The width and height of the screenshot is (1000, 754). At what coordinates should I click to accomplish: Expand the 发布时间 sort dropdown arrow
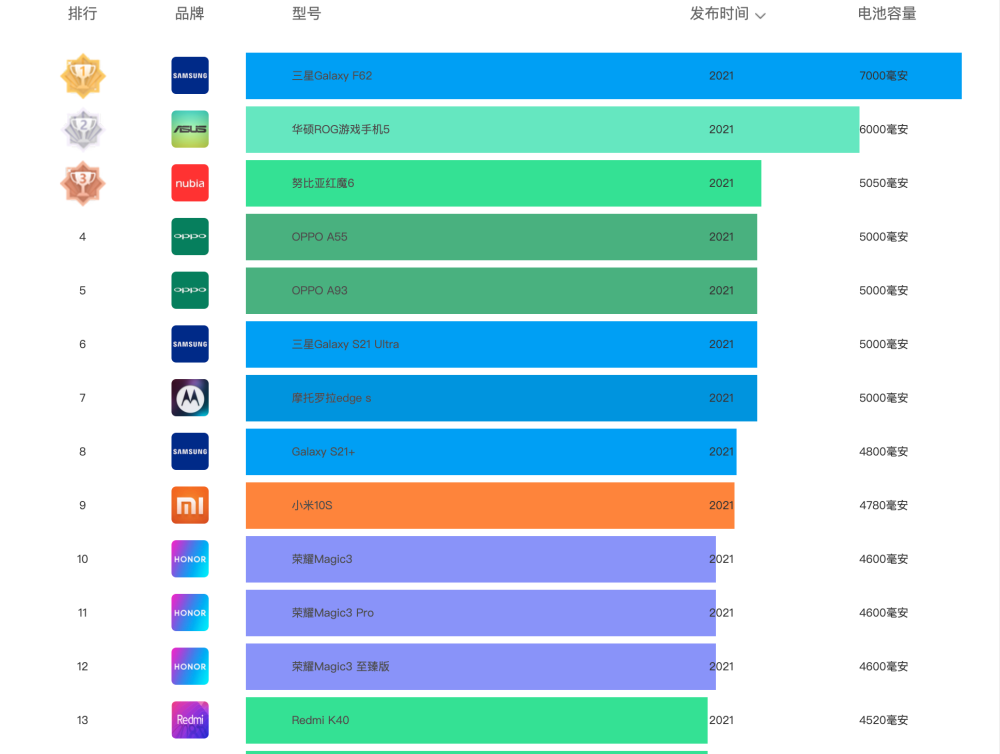click(x=761, y=15)
